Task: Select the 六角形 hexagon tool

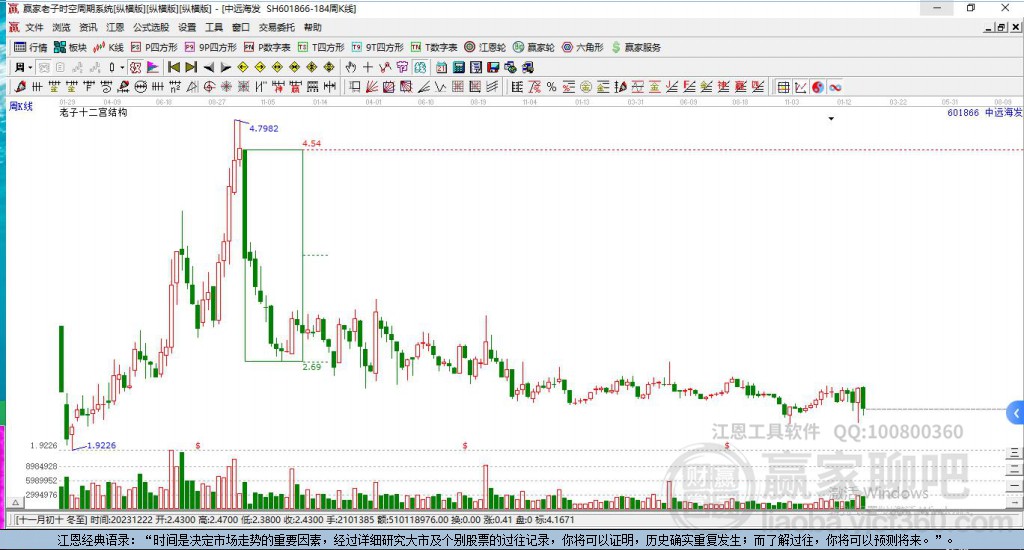Action: tap(583, 47)
